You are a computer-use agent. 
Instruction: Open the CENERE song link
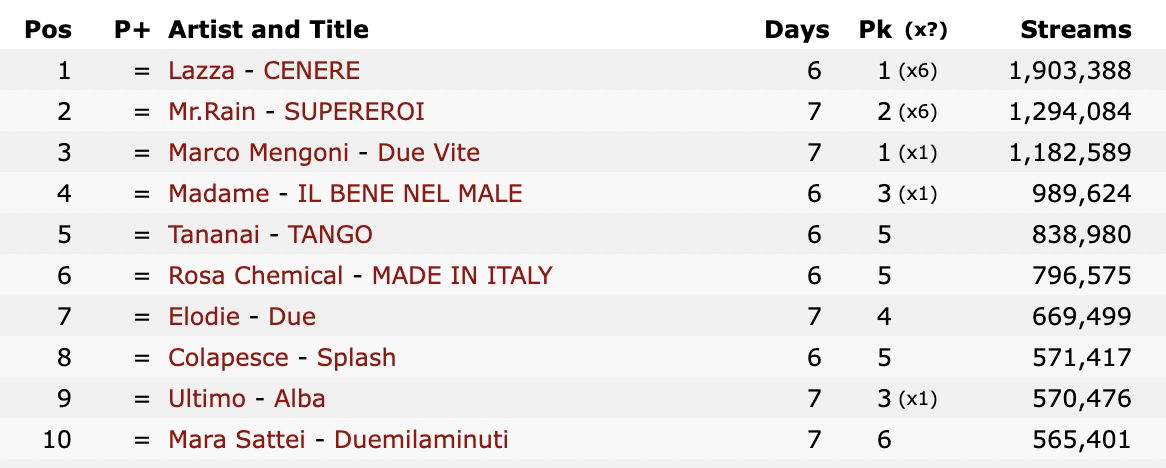(x=312, y=71)
